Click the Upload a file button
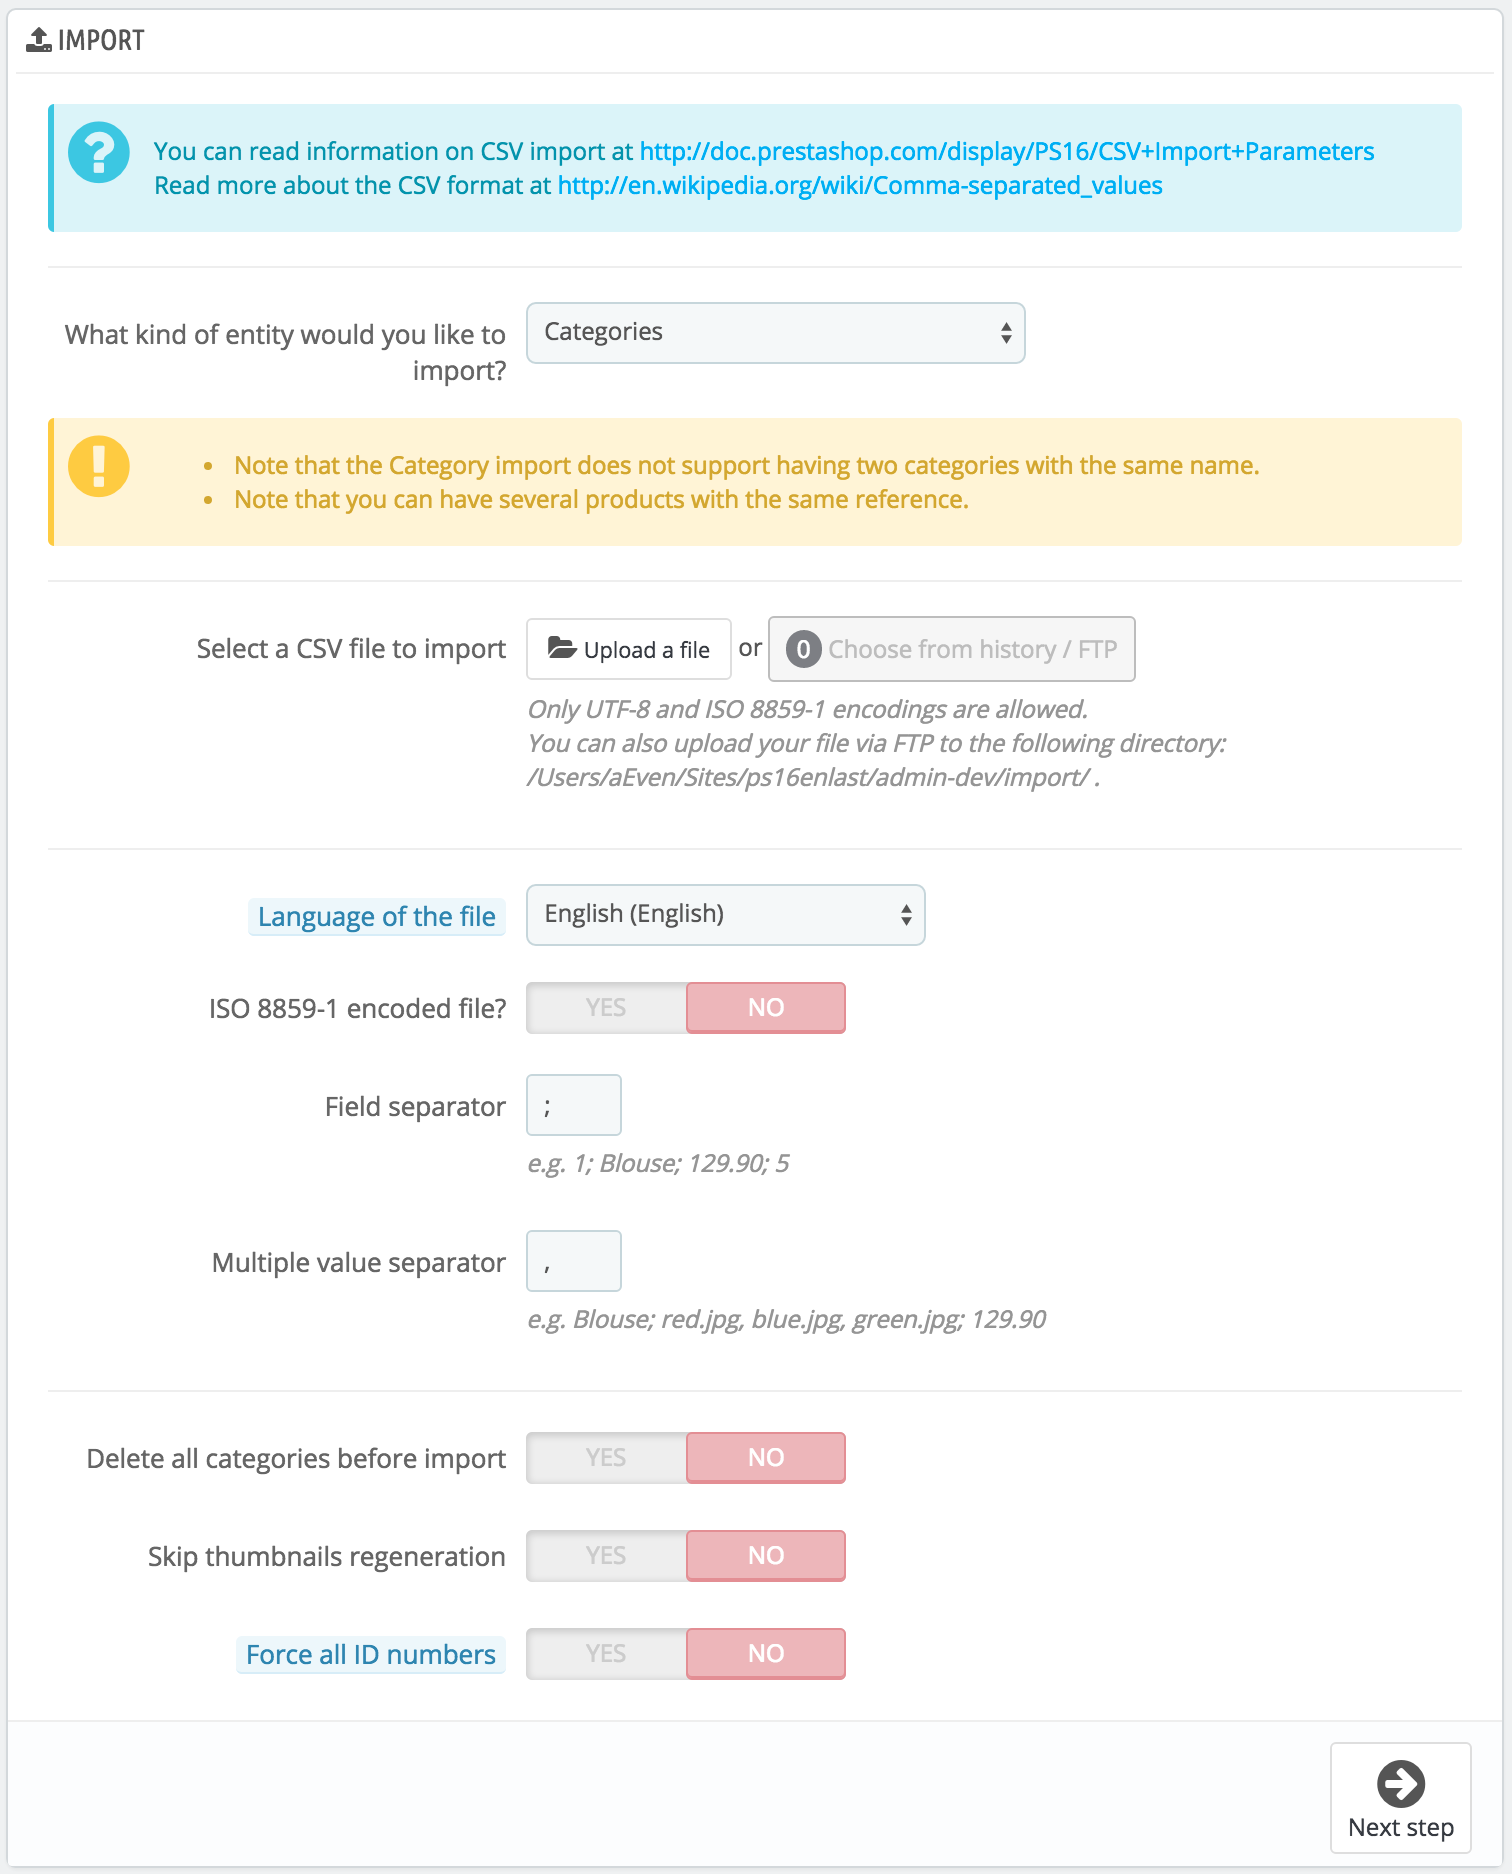Viewport: 1512px width, 1874px height. click(x=628, y=648)
